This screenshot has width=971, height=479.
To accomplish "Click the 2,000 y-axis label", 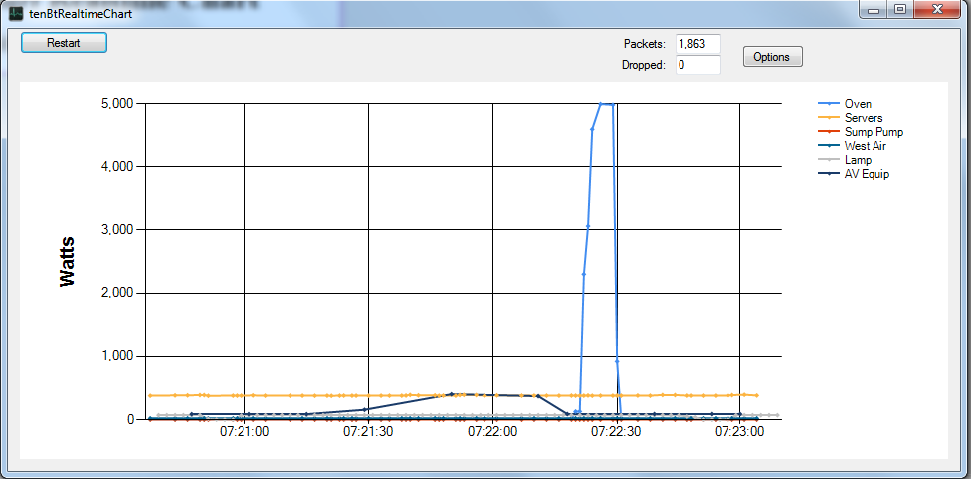I will (x=117, y=293).
